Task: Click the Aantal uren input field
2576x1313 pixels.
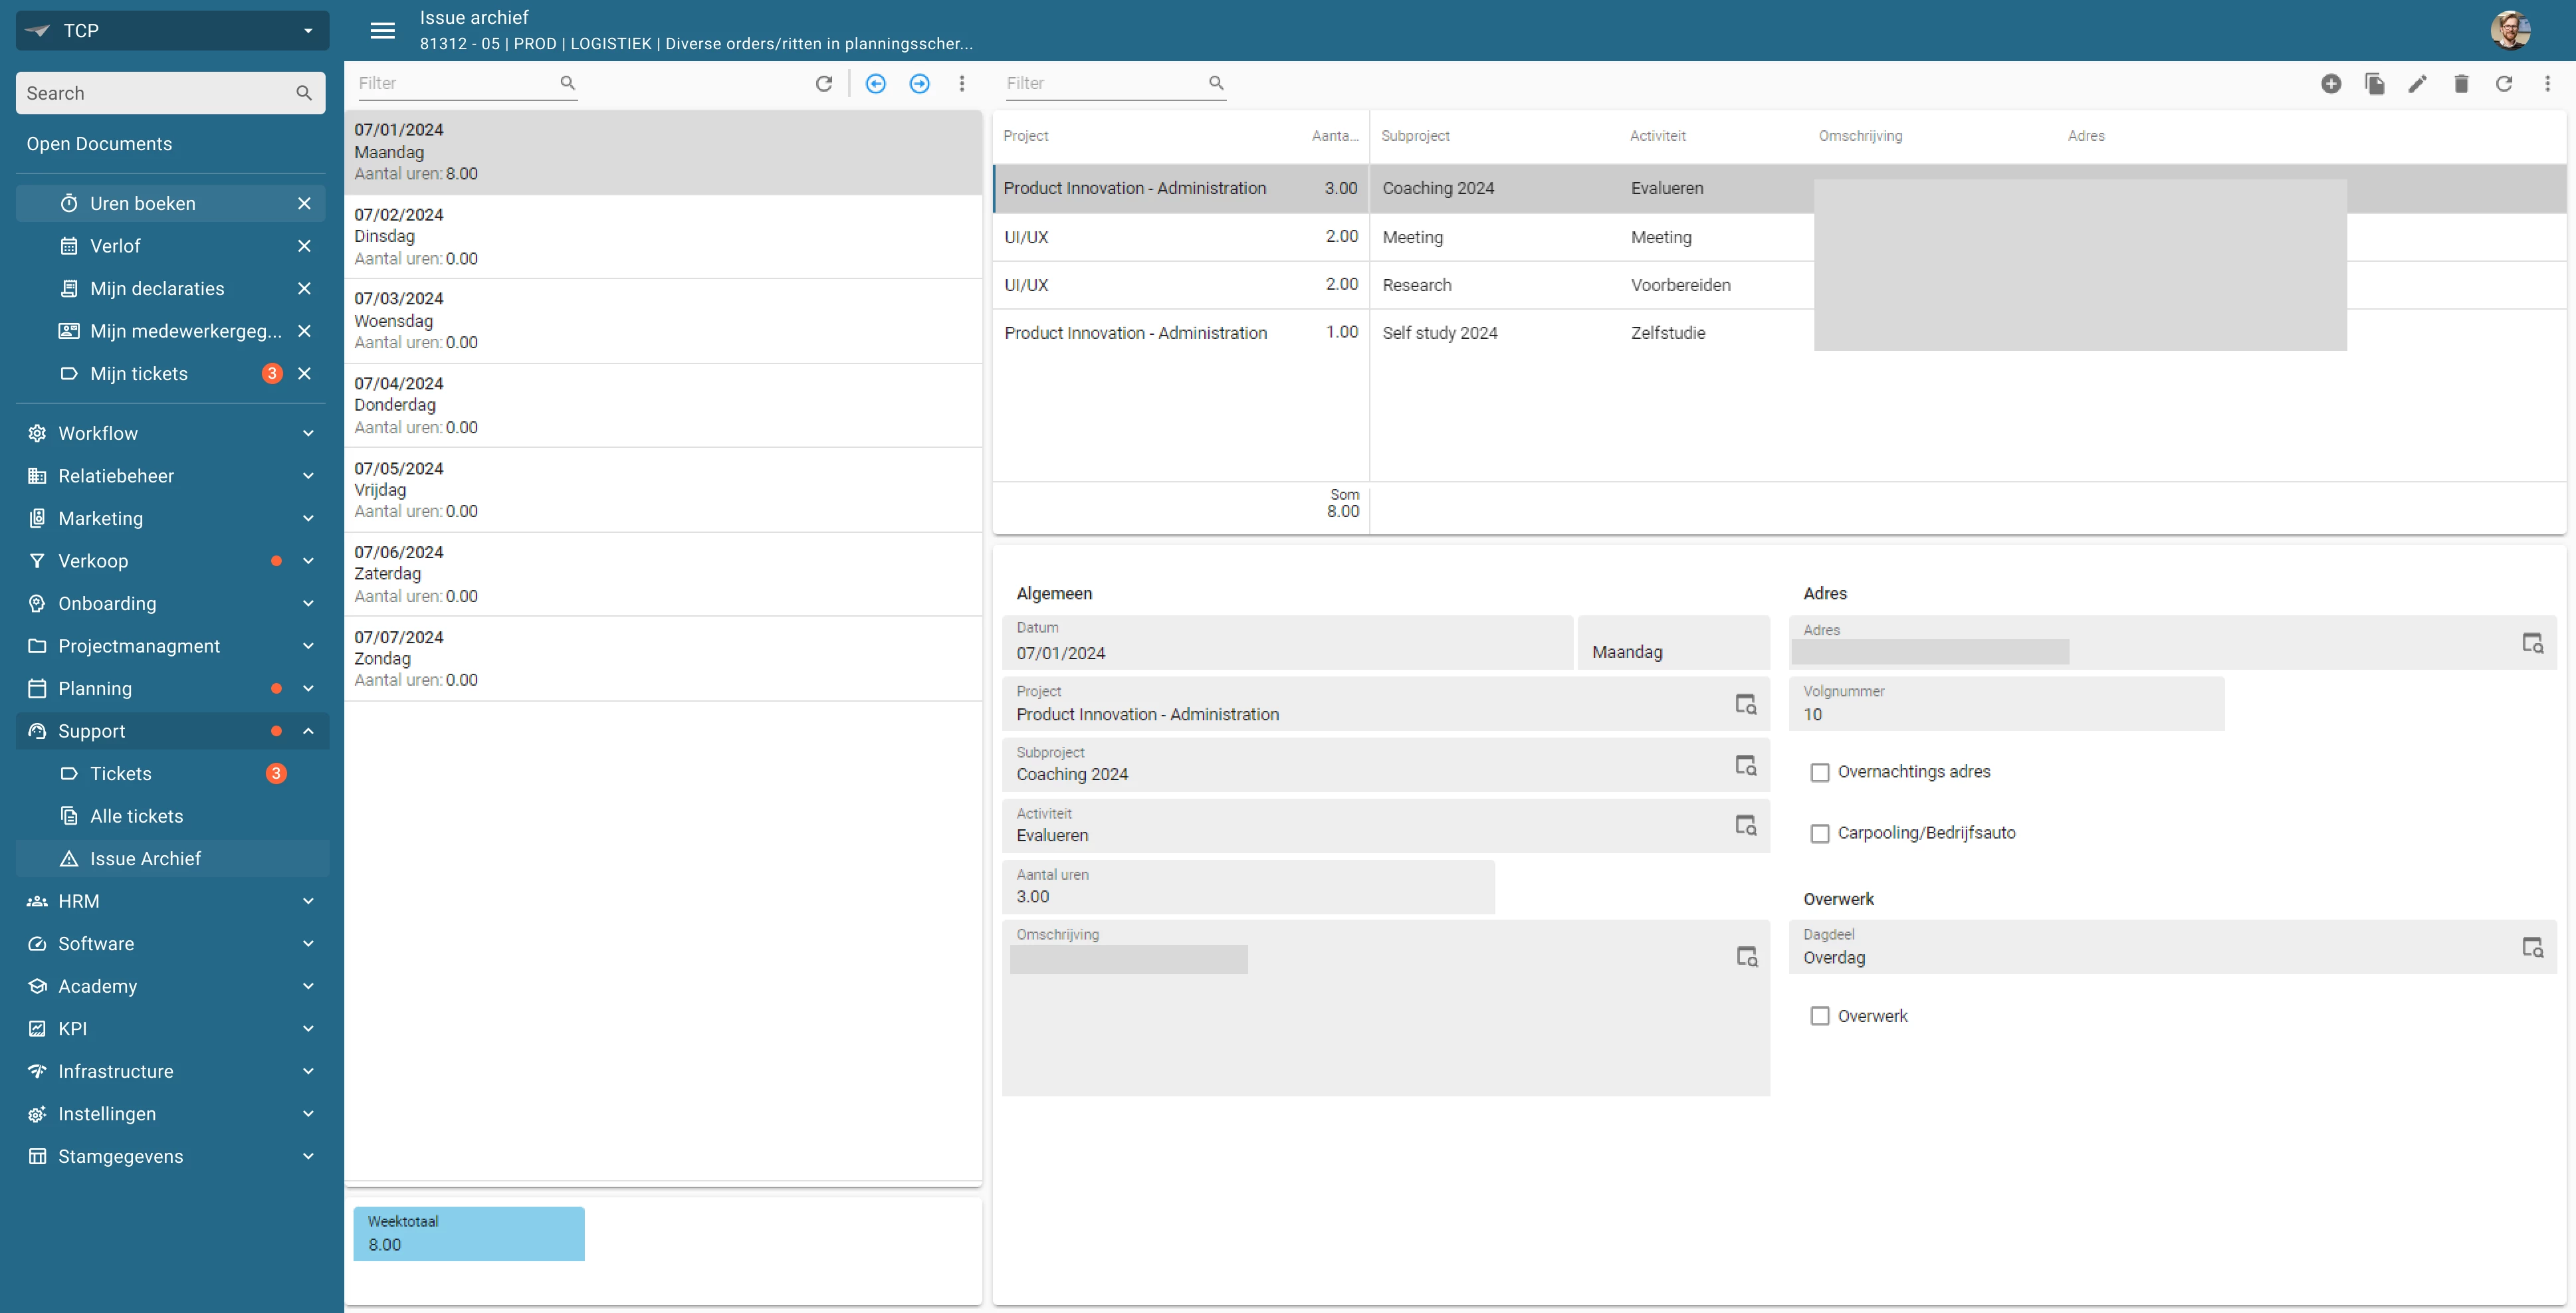Action: point(1248,887)
